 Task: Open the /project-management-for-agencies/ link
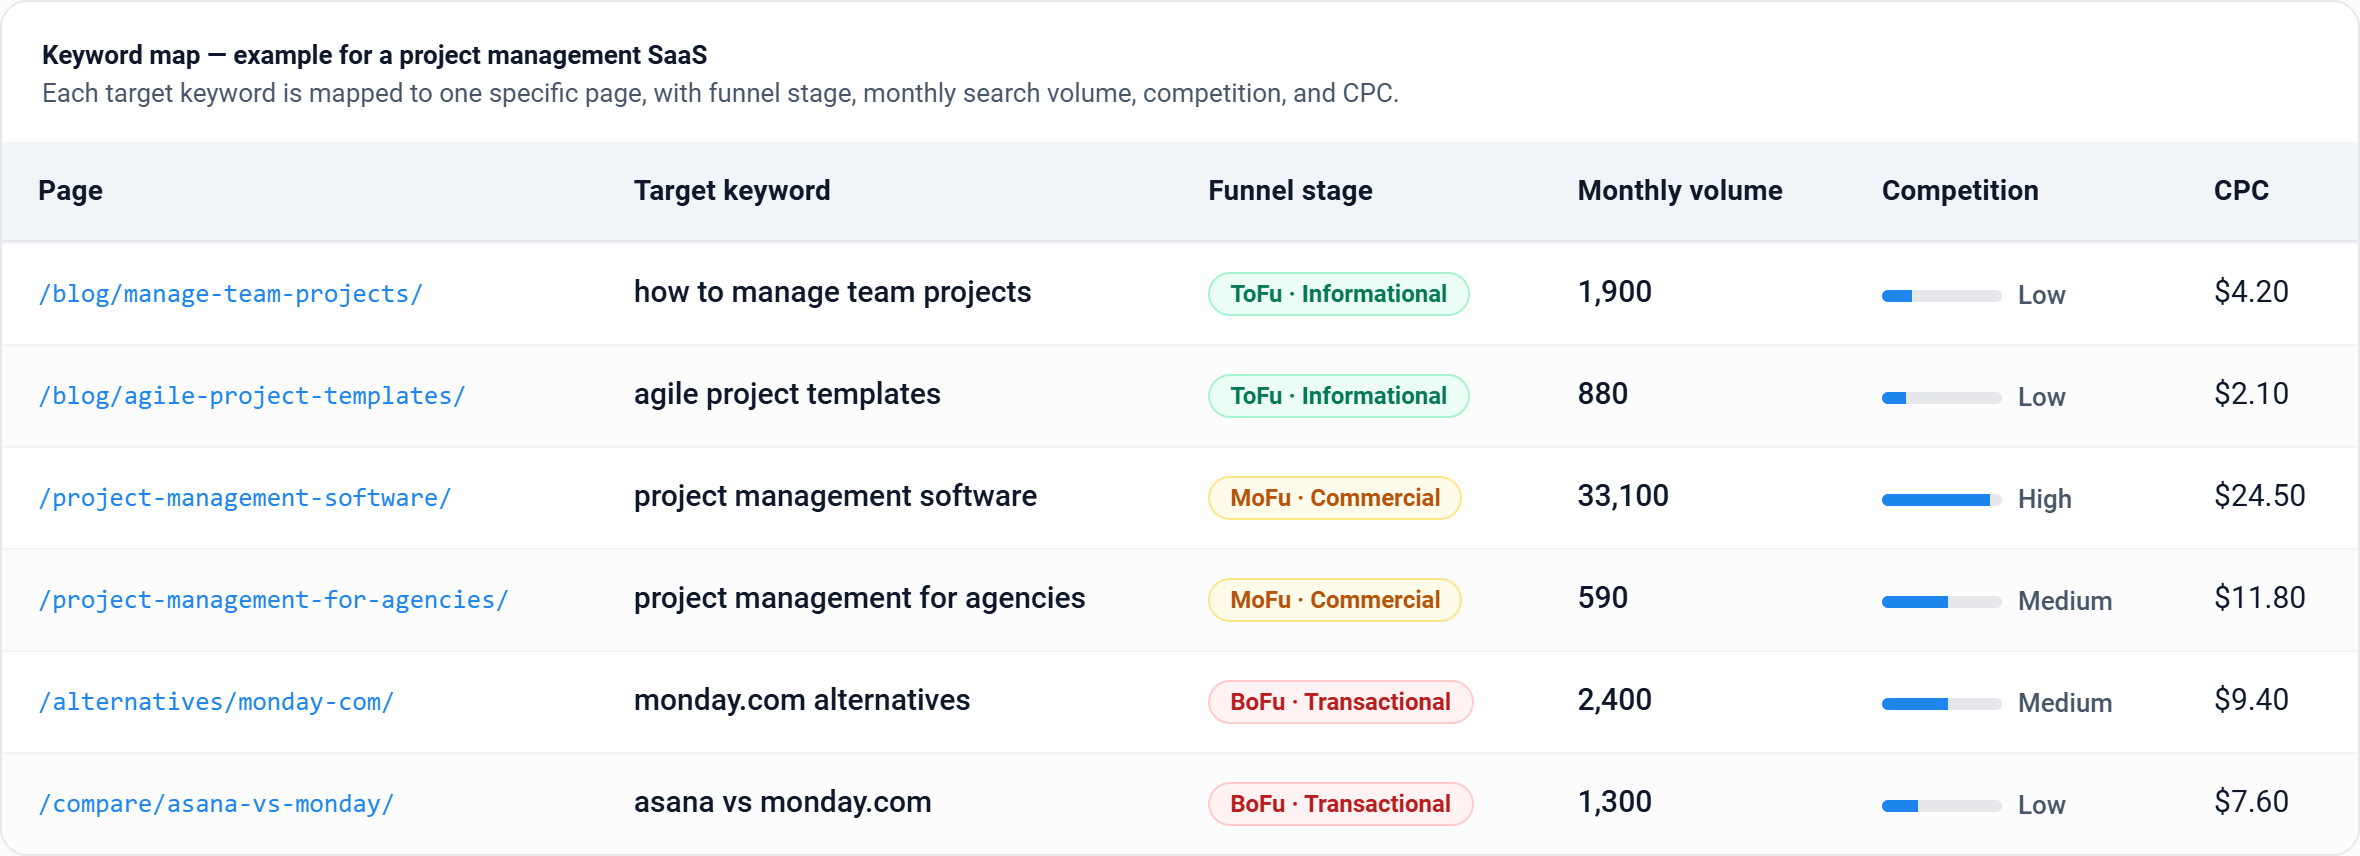[274, 600]
